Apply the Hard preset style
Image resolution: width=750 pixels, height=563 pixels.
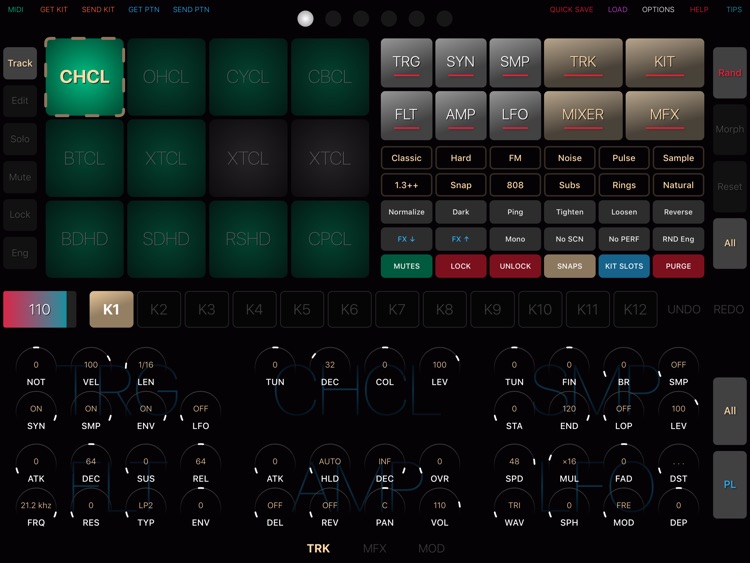[461, 158]
